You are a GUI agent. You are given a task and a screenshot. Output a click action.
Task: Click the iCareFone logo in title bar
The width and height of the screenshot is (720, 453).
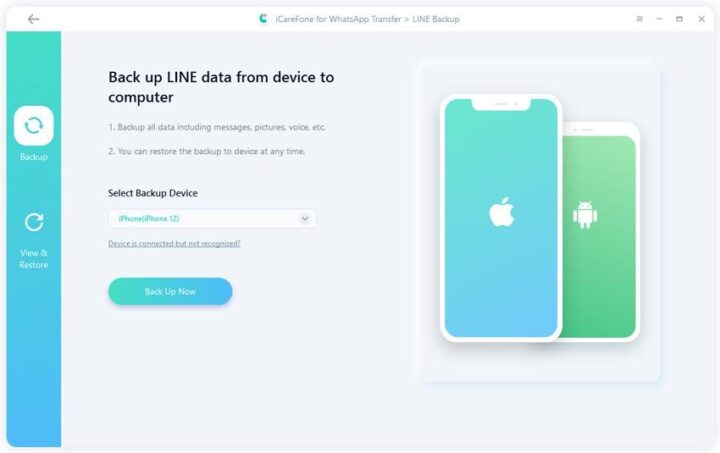pos(263,19)
